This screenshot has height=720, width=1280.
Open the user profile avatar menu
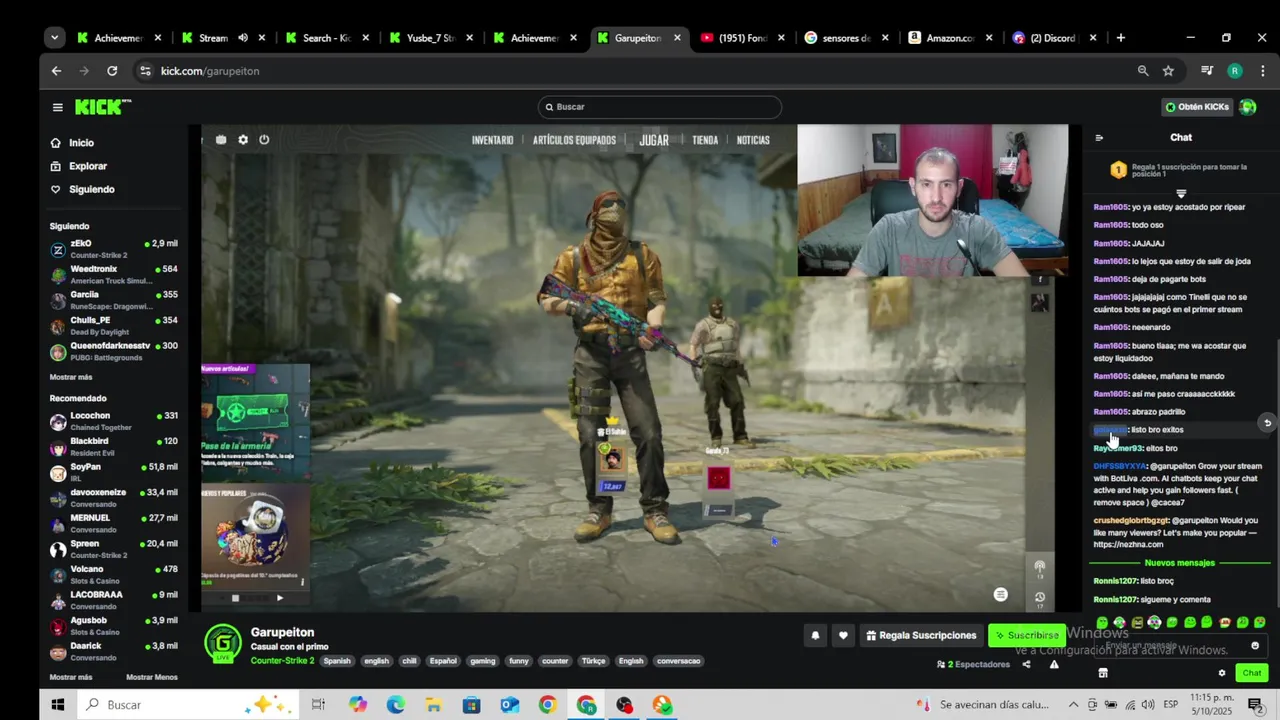click(1247, 107)
